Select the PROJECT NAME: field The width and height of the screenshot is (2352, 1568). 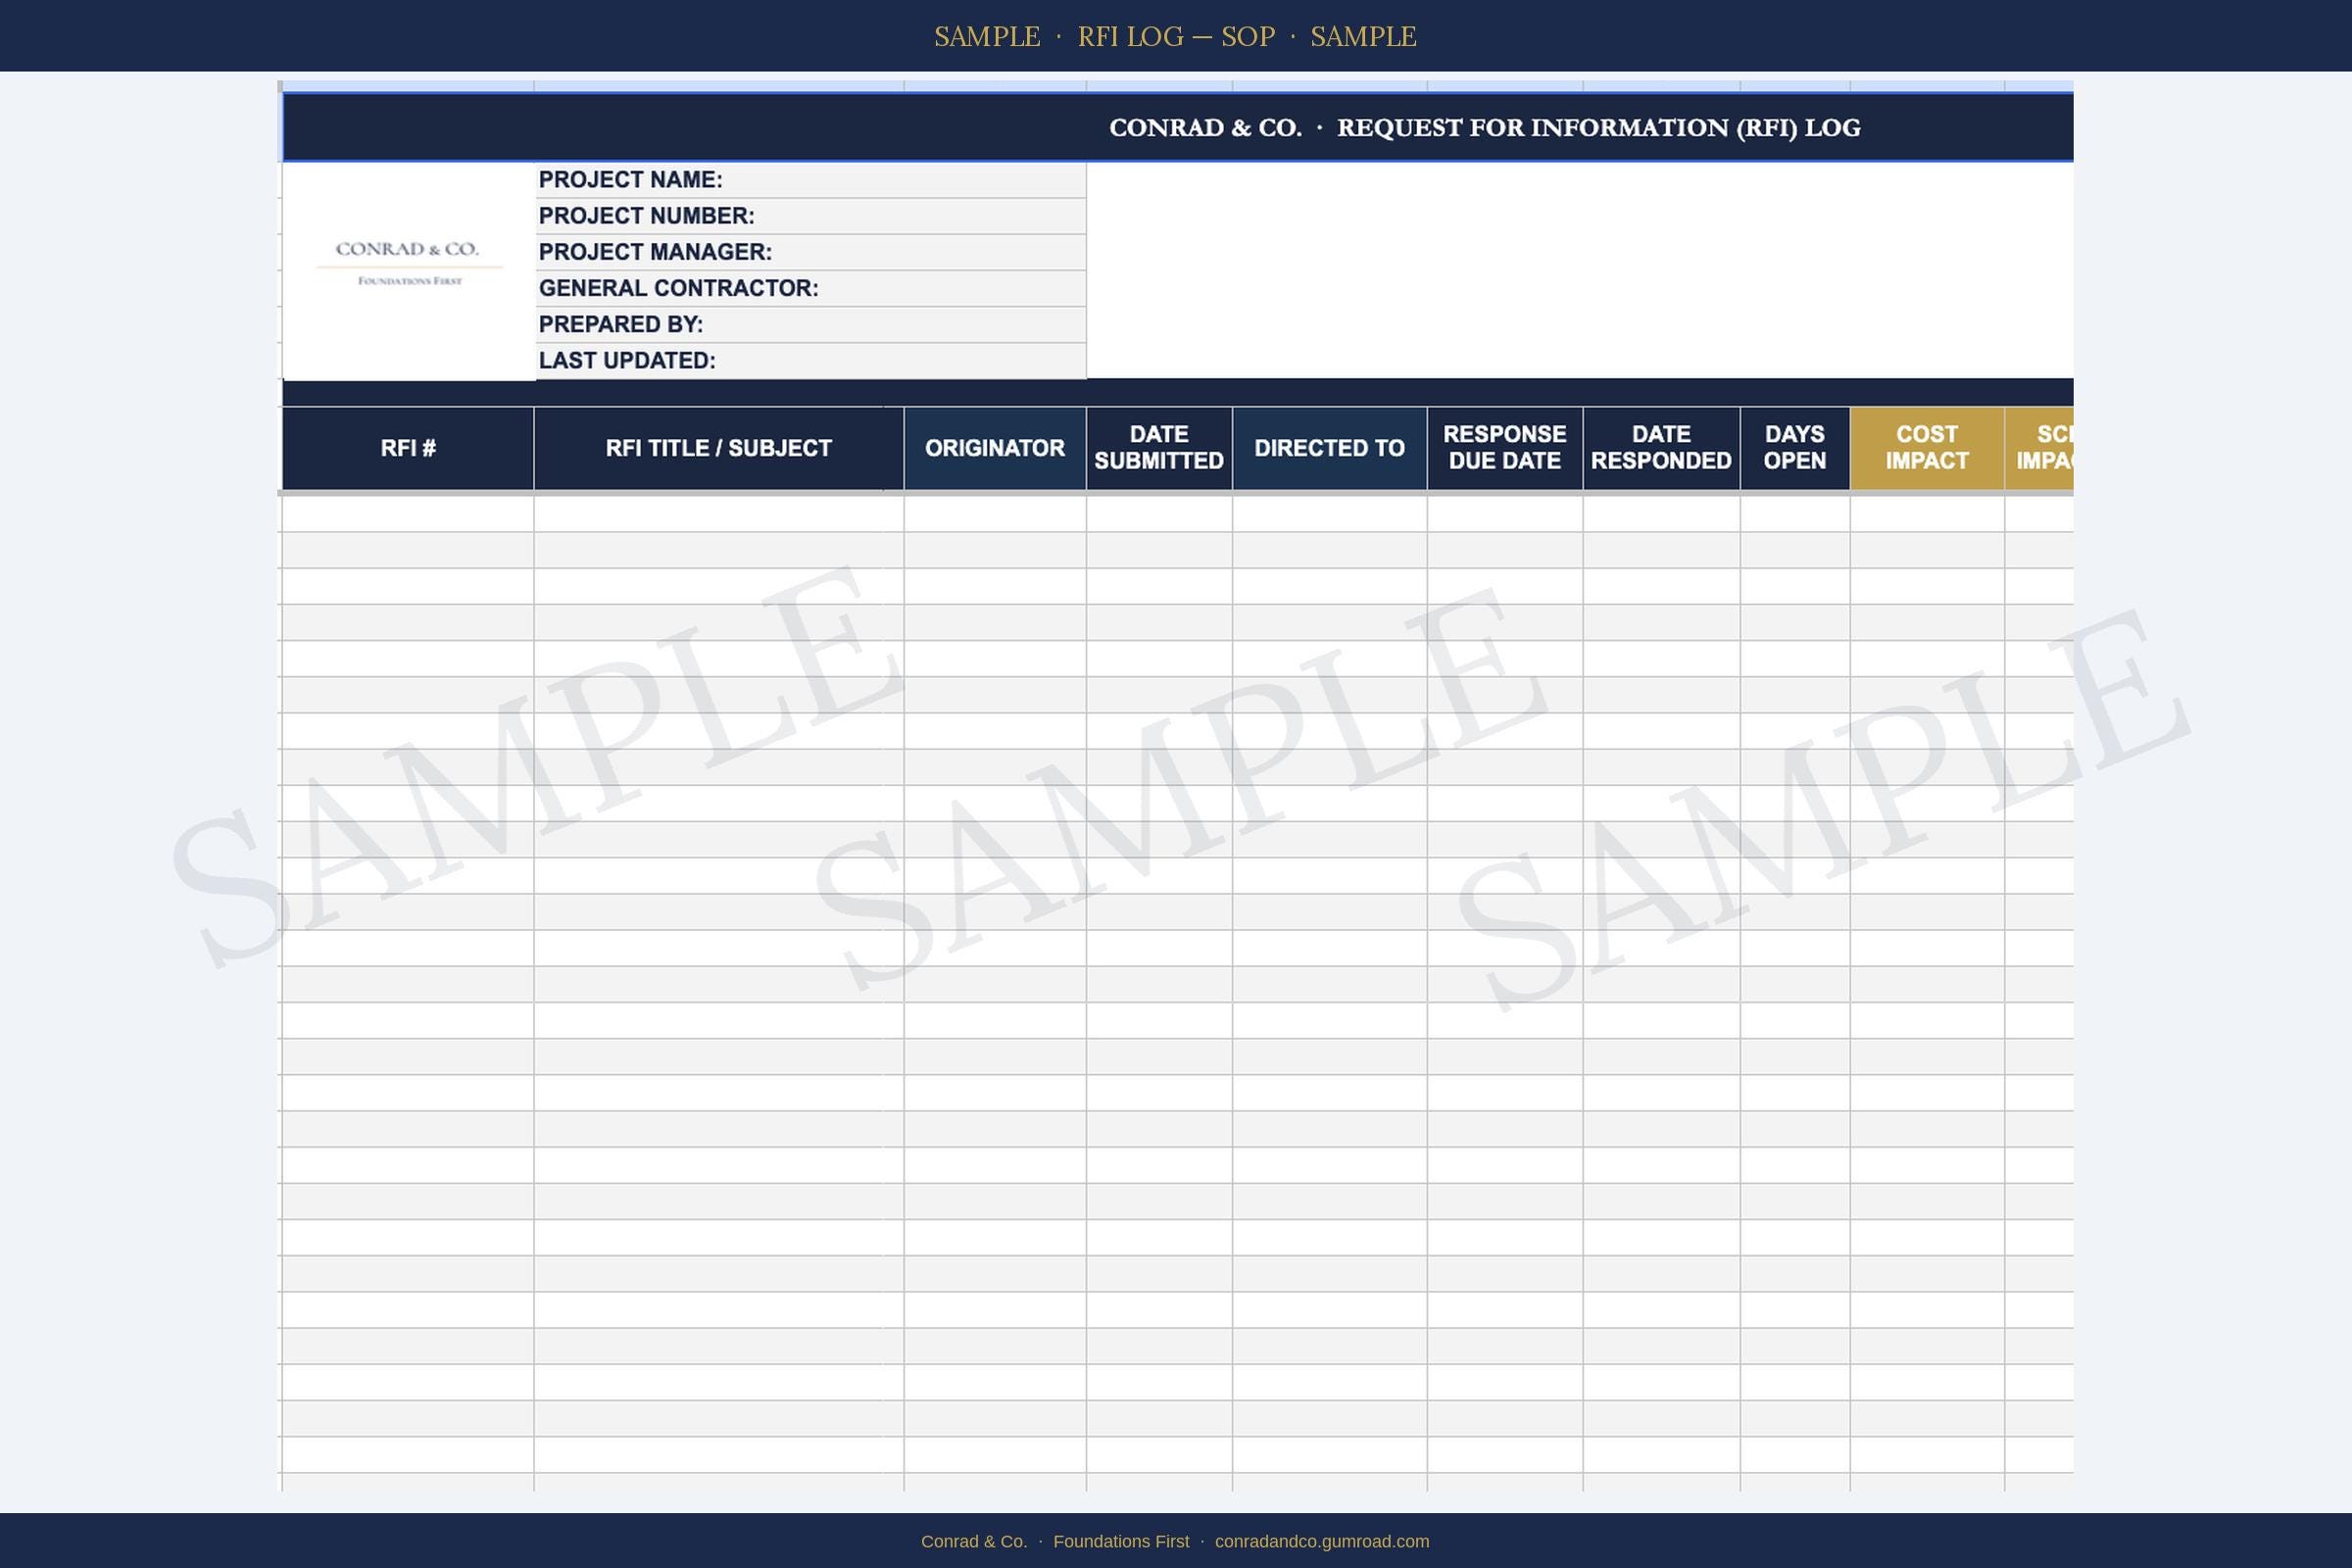(811, 180)
